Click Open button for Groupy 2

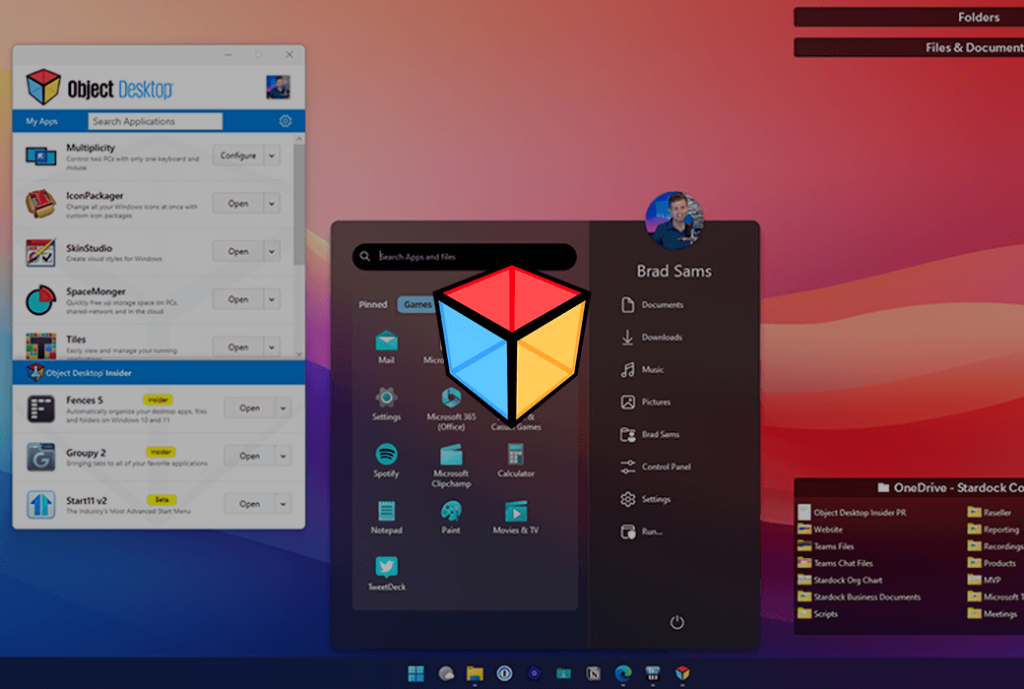coord(249,456)
